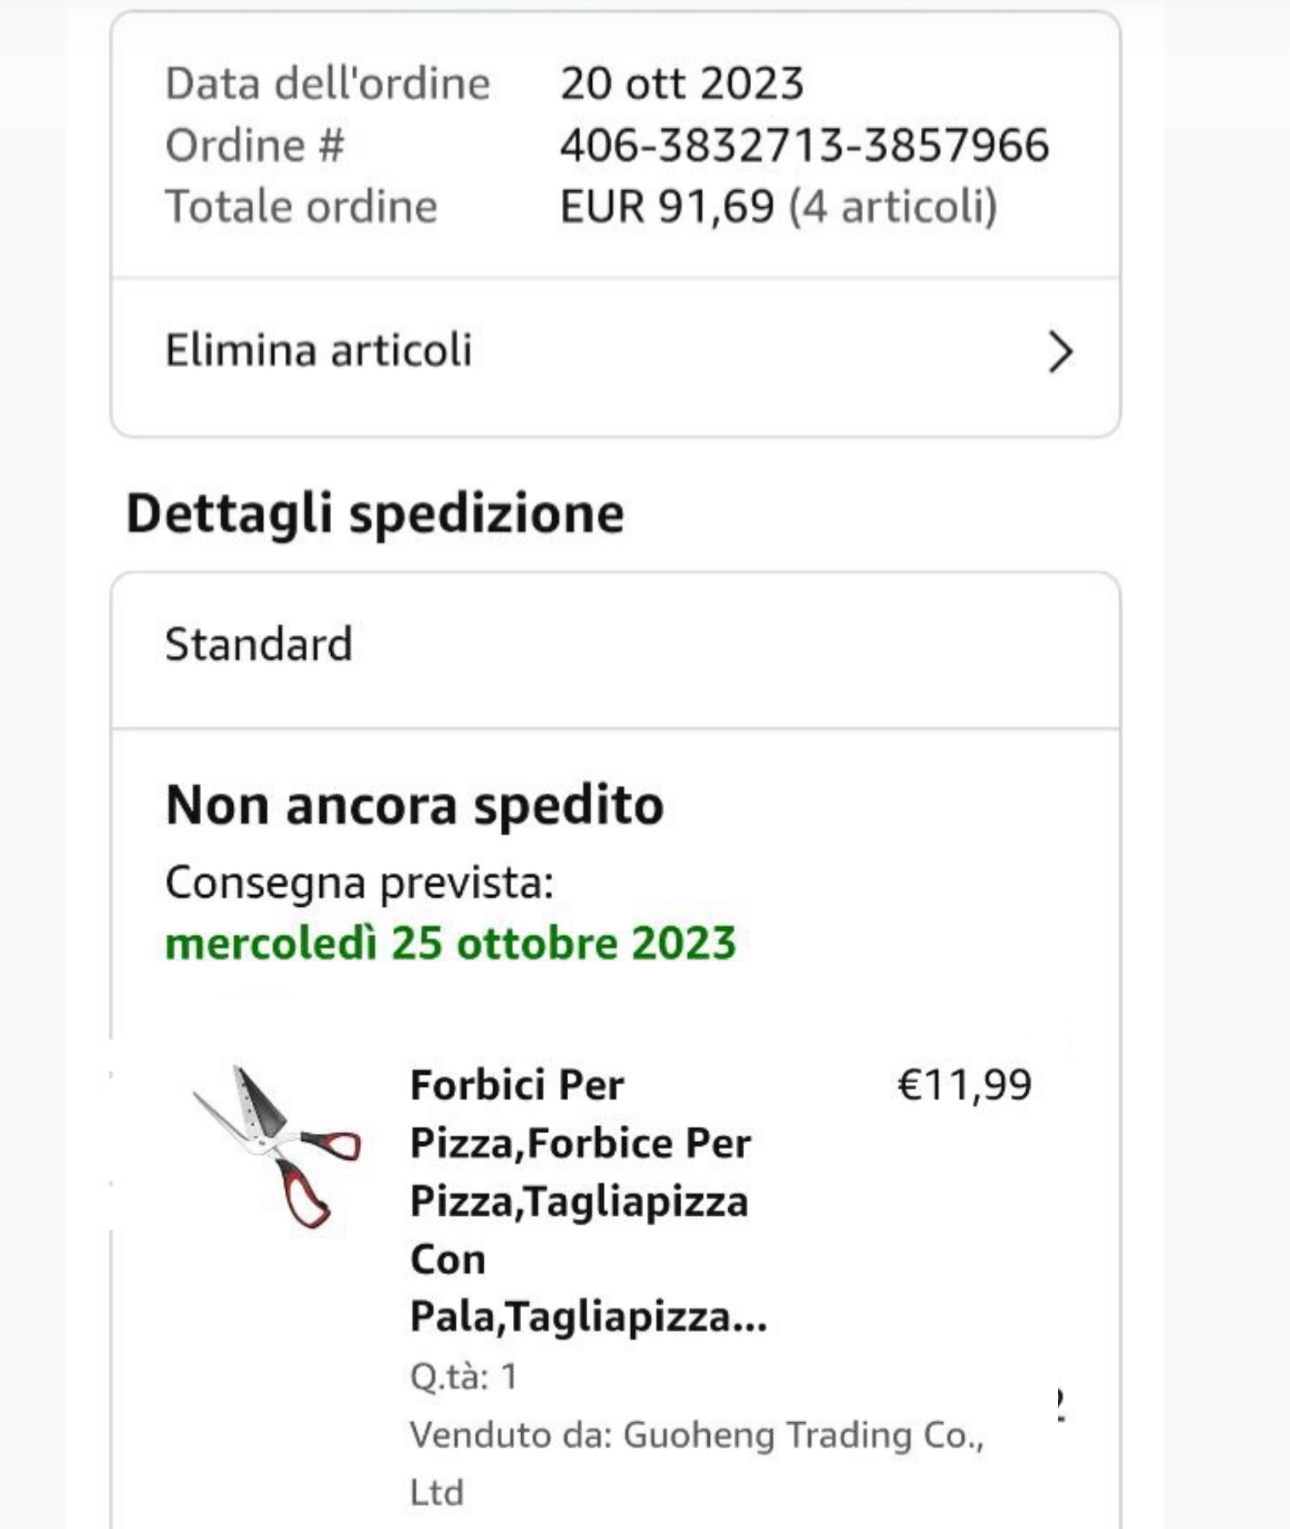Click the €11,99 item price
This screenshot has height=1529, width=1290.
(964, 1085)
